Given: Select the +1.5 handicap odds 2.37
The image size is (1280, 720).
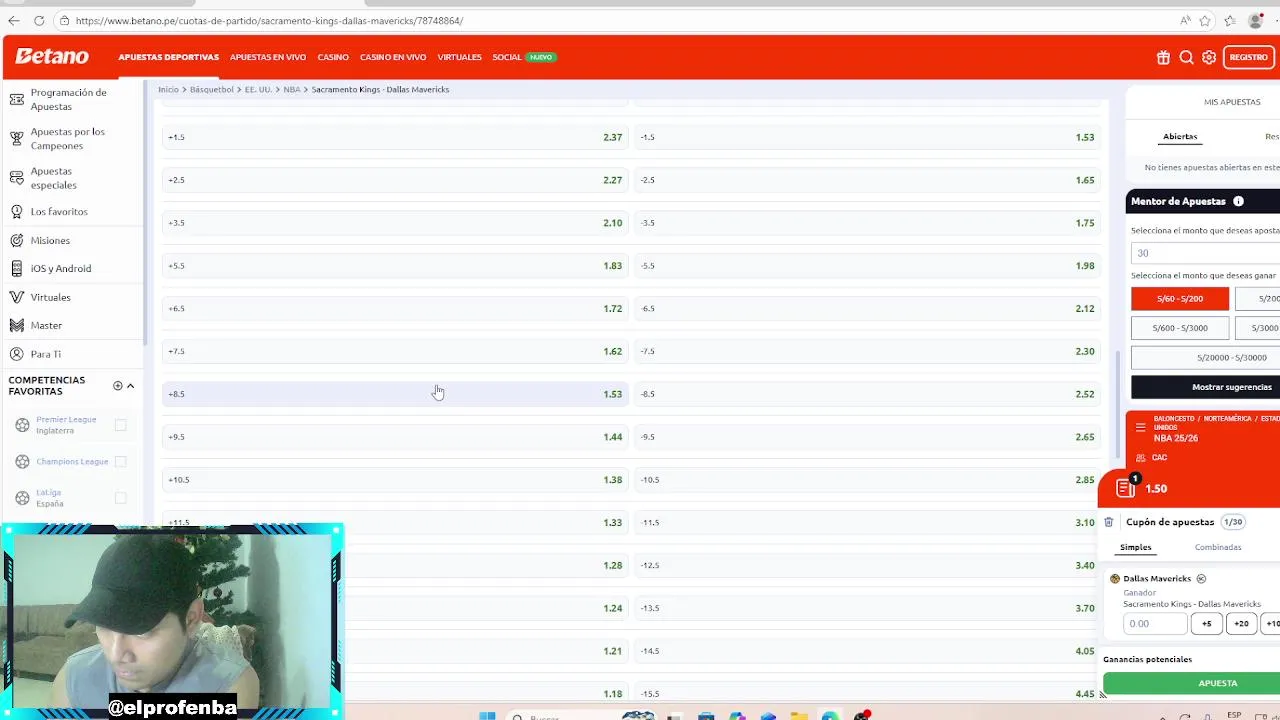Looking at the screenshot, I should [x=395, y=137].
